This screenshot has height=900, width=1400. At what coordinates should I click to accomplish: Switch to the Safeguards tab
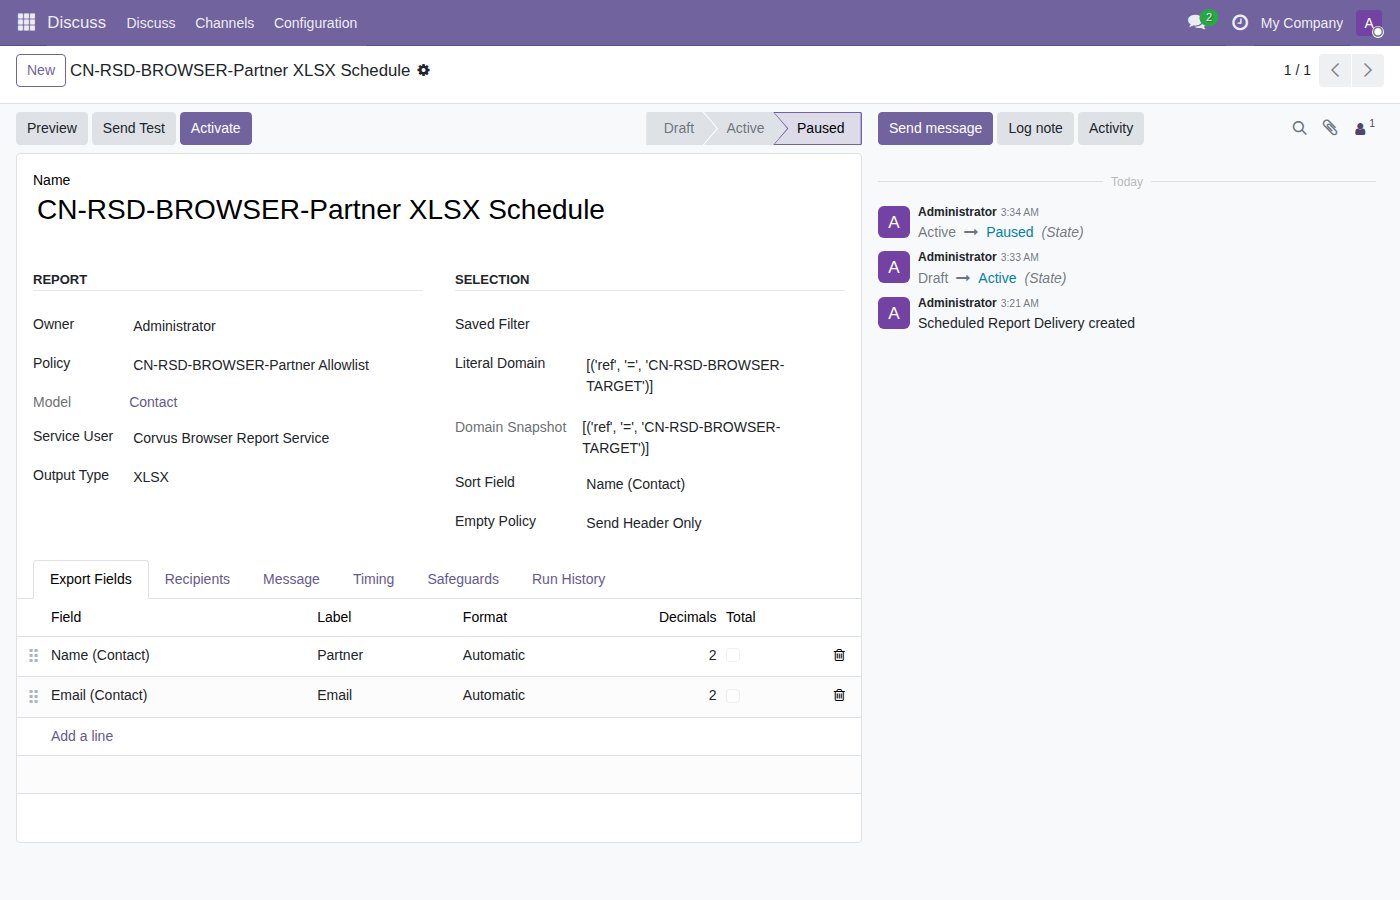coord(463,579)
